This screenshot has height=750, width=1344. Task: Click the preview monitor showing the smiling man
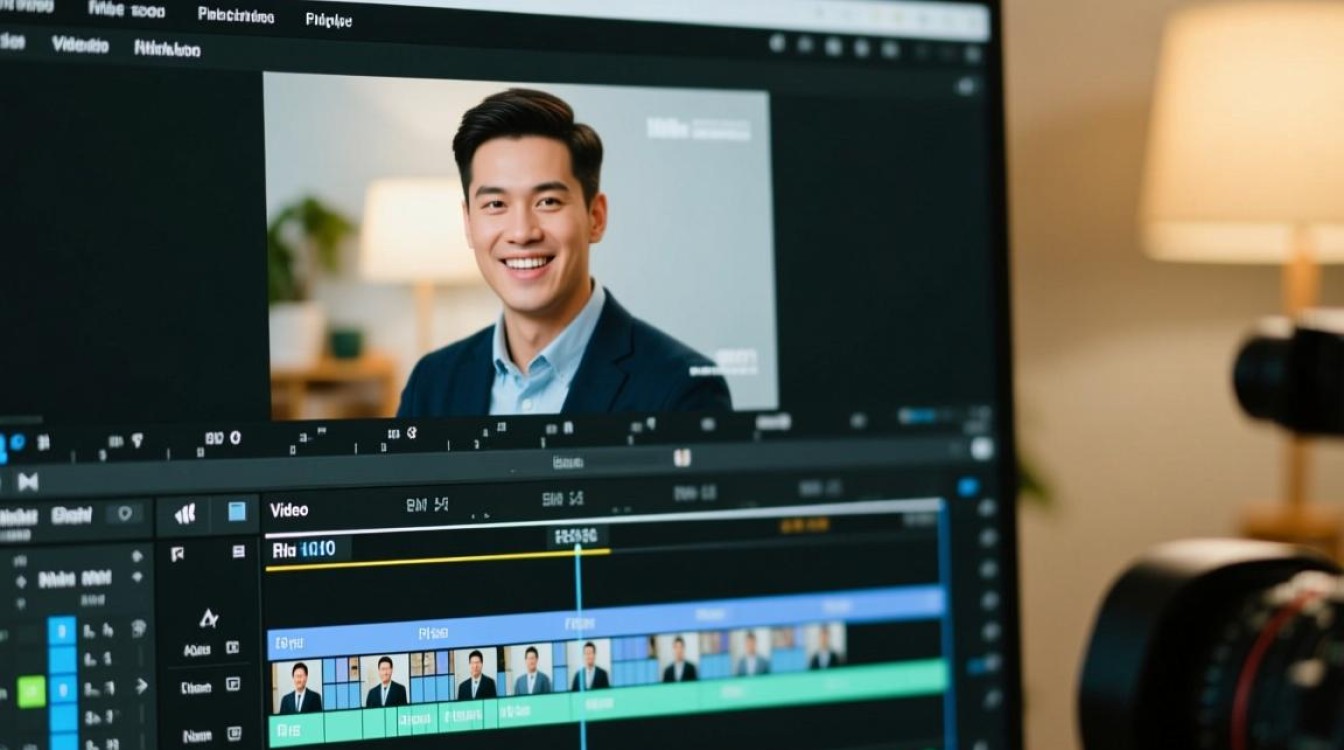pos(519,245)
